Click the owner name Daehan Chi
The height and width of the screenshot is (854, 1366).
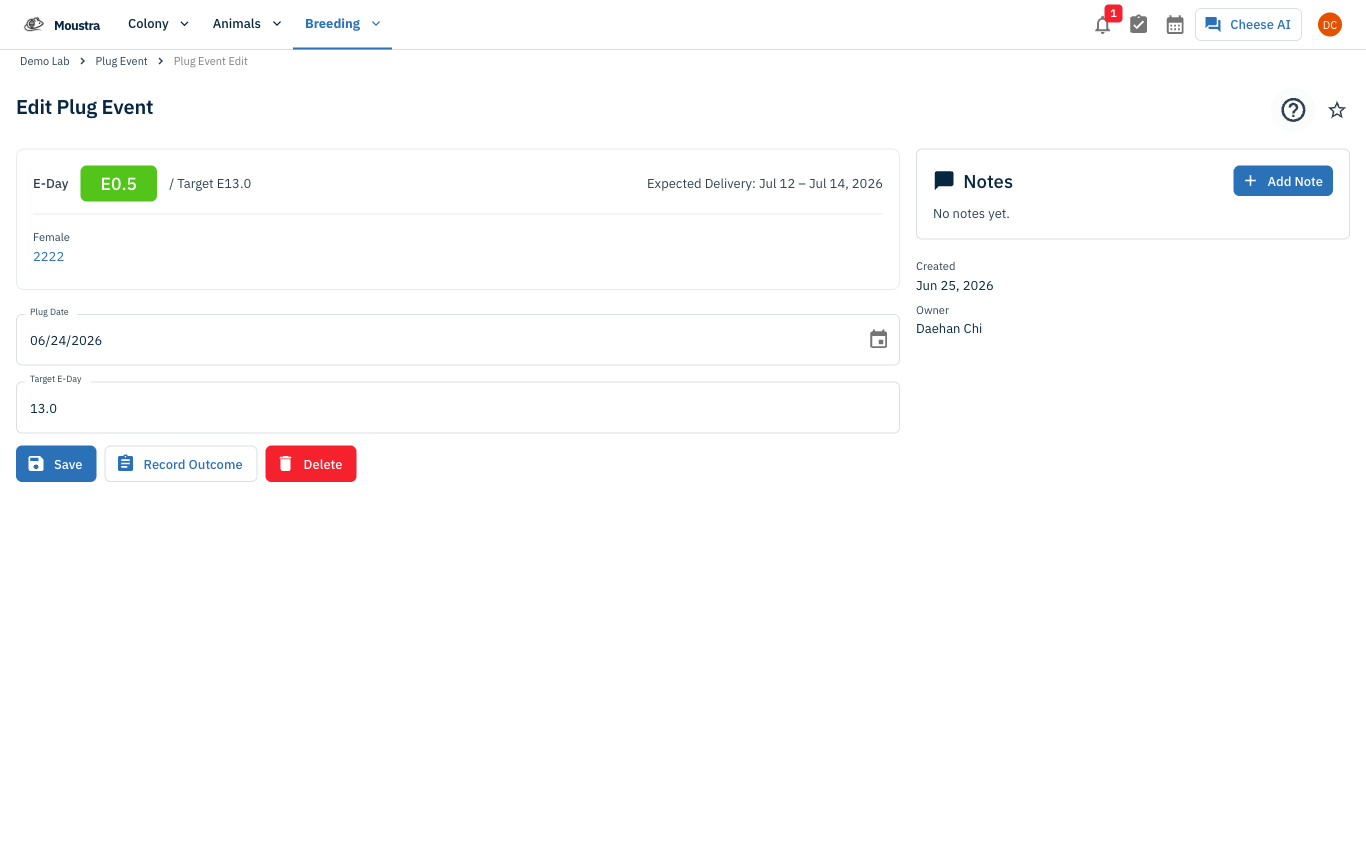pos(949,328)
